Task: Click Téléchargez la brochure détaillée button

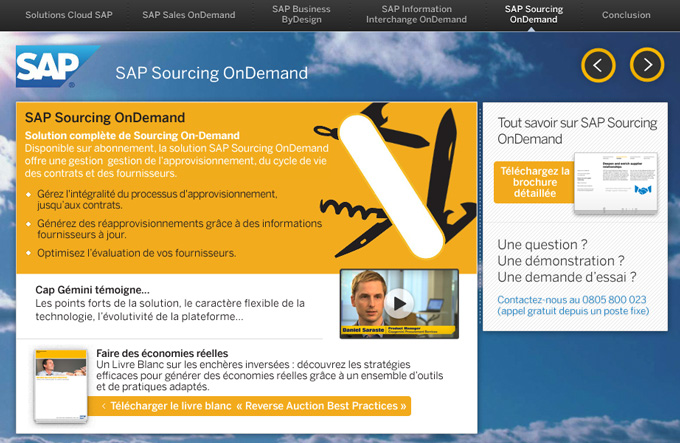Action: [534, 182]
